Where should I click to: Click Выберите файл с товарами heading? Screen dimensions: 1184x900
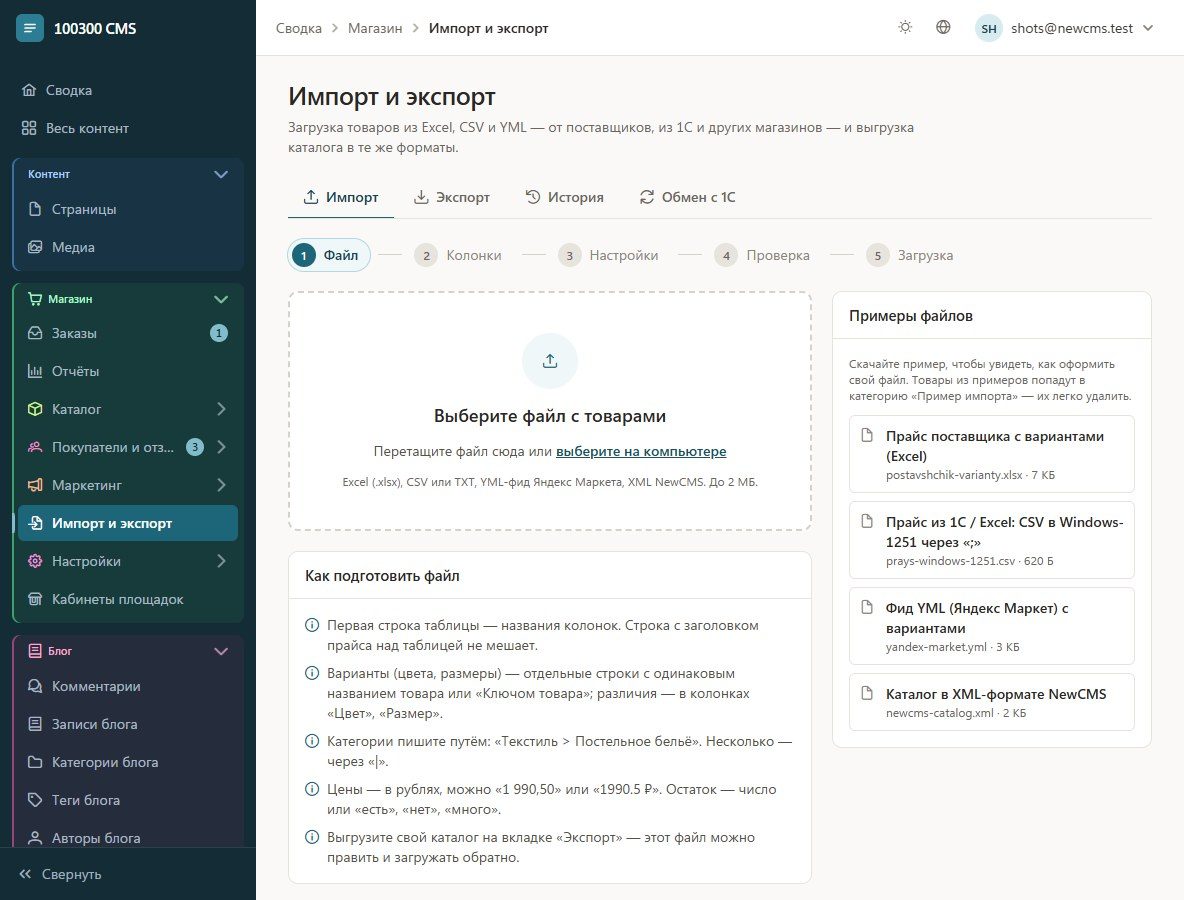pos(550,416)
